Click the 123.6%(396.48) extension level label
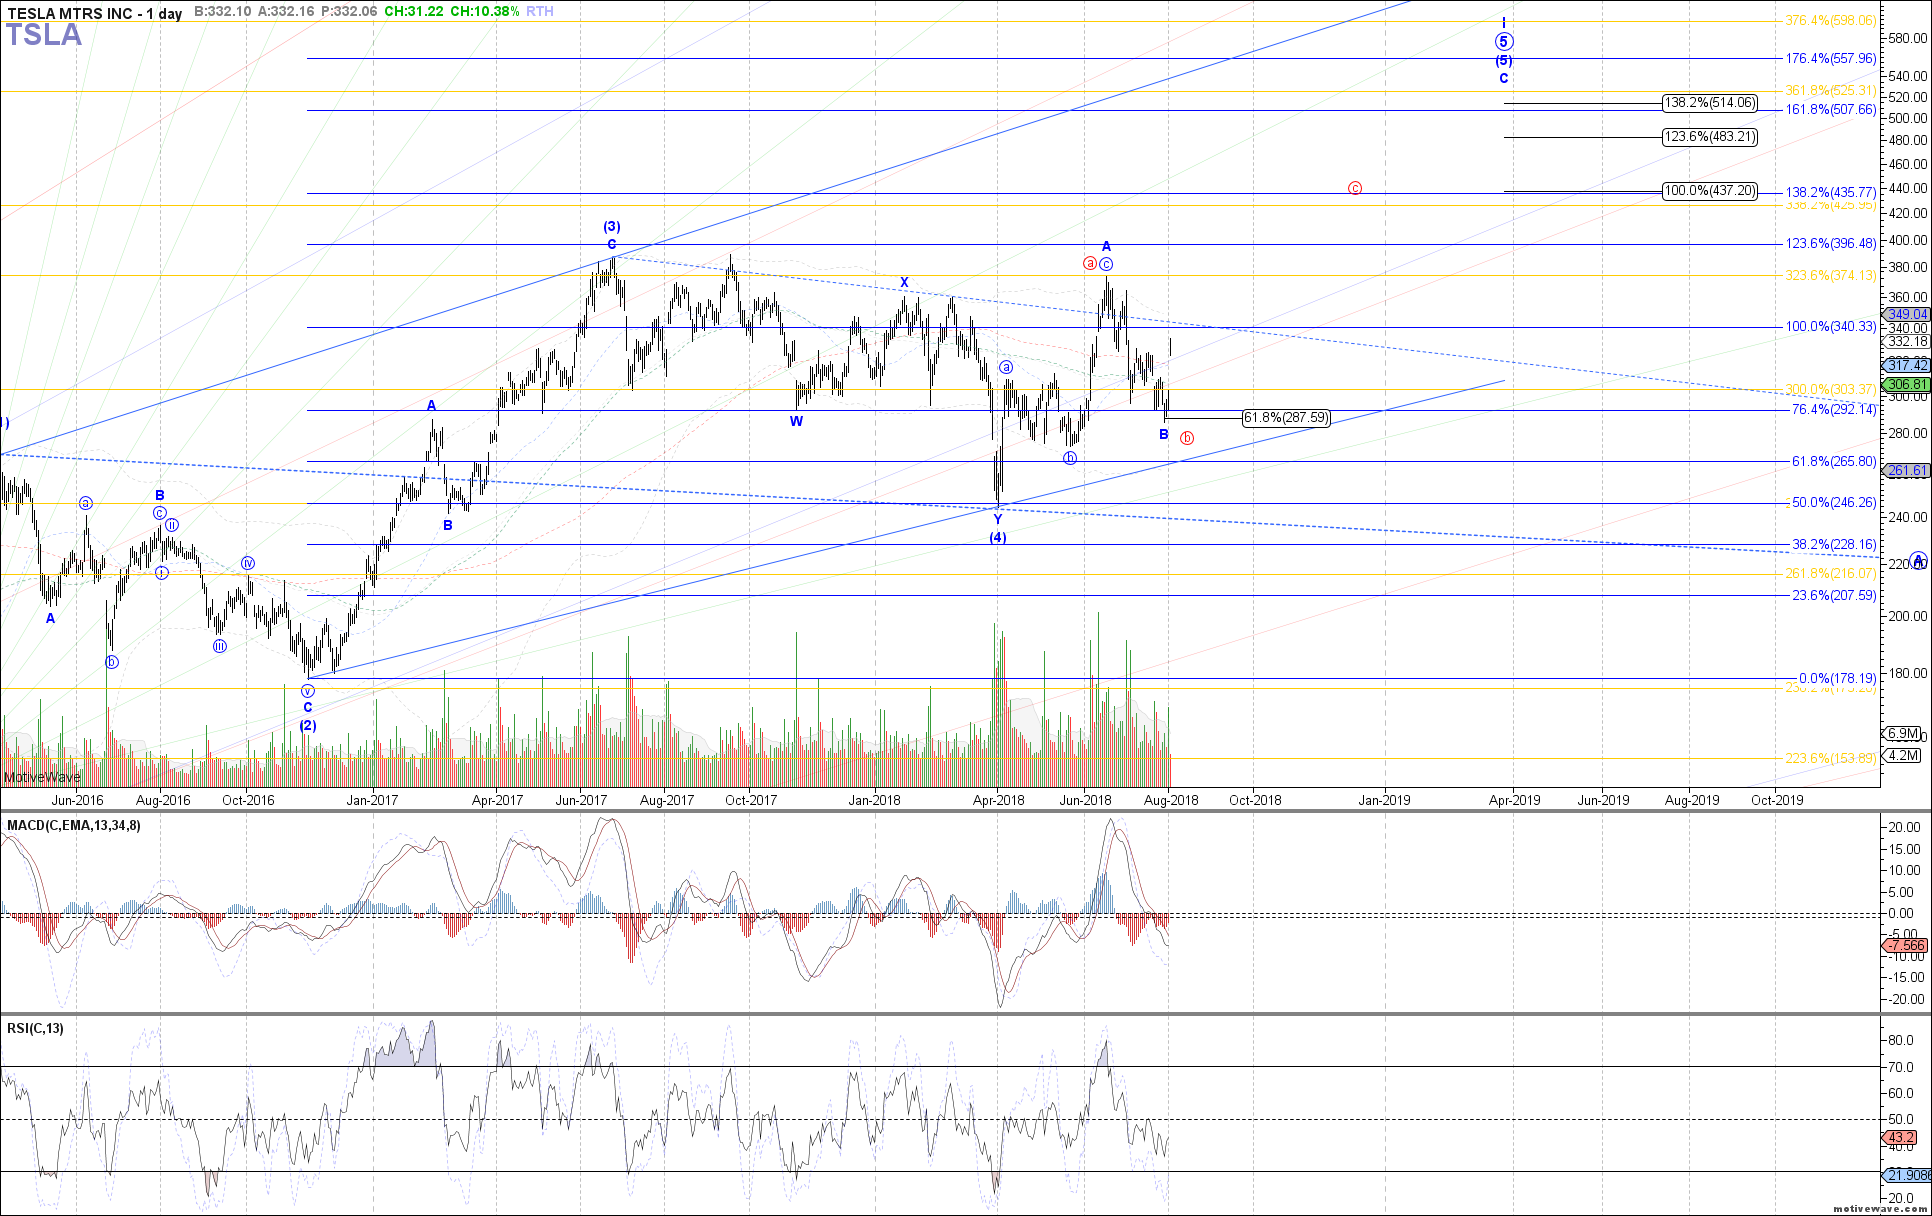 (x=1831, y=243)
